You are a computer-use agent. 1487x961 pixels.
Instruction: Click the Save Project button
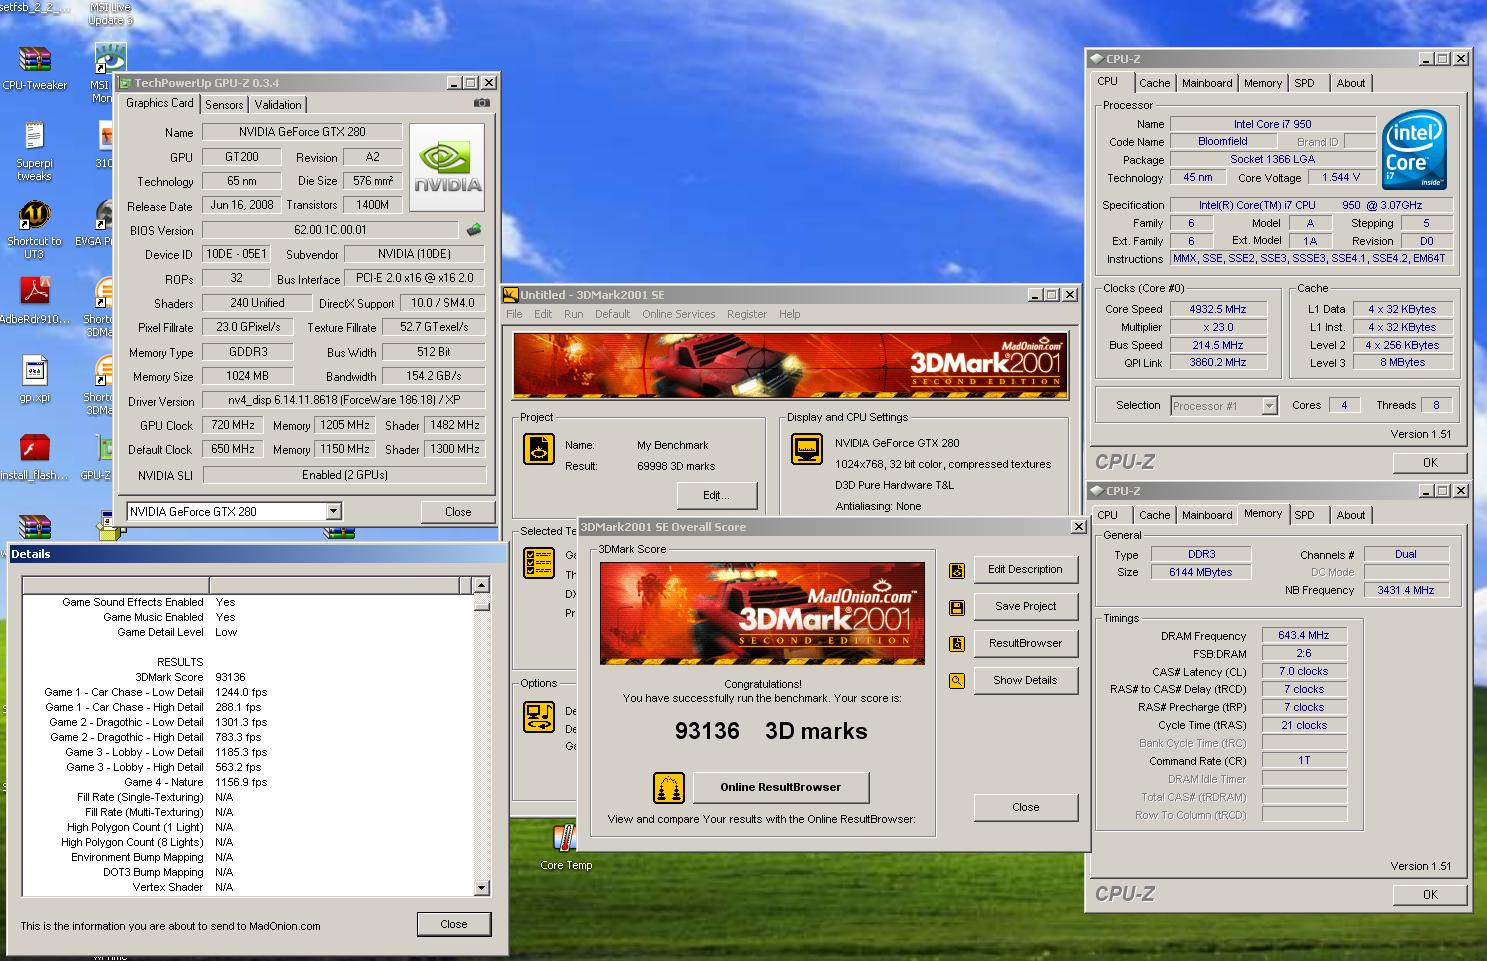(x=1025, y=607)
